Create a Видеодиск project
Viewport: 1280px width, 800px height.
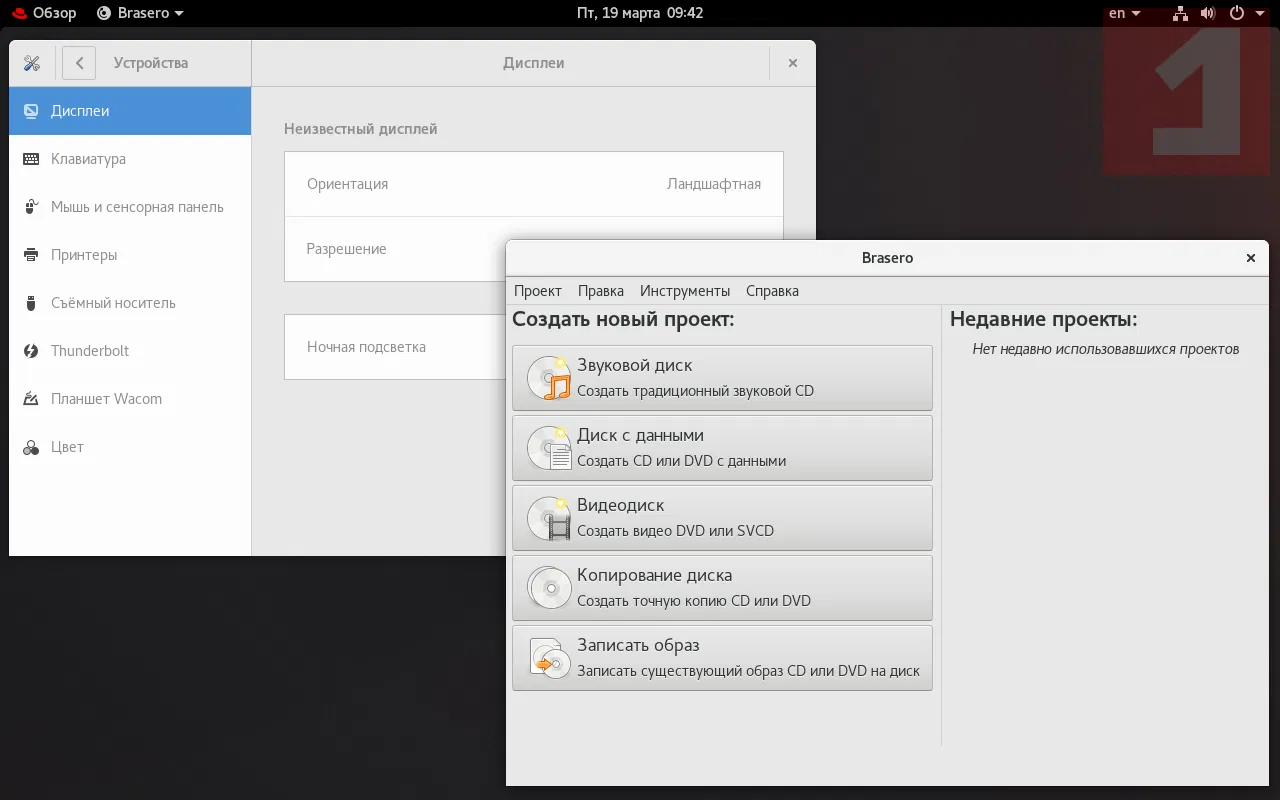722,518
